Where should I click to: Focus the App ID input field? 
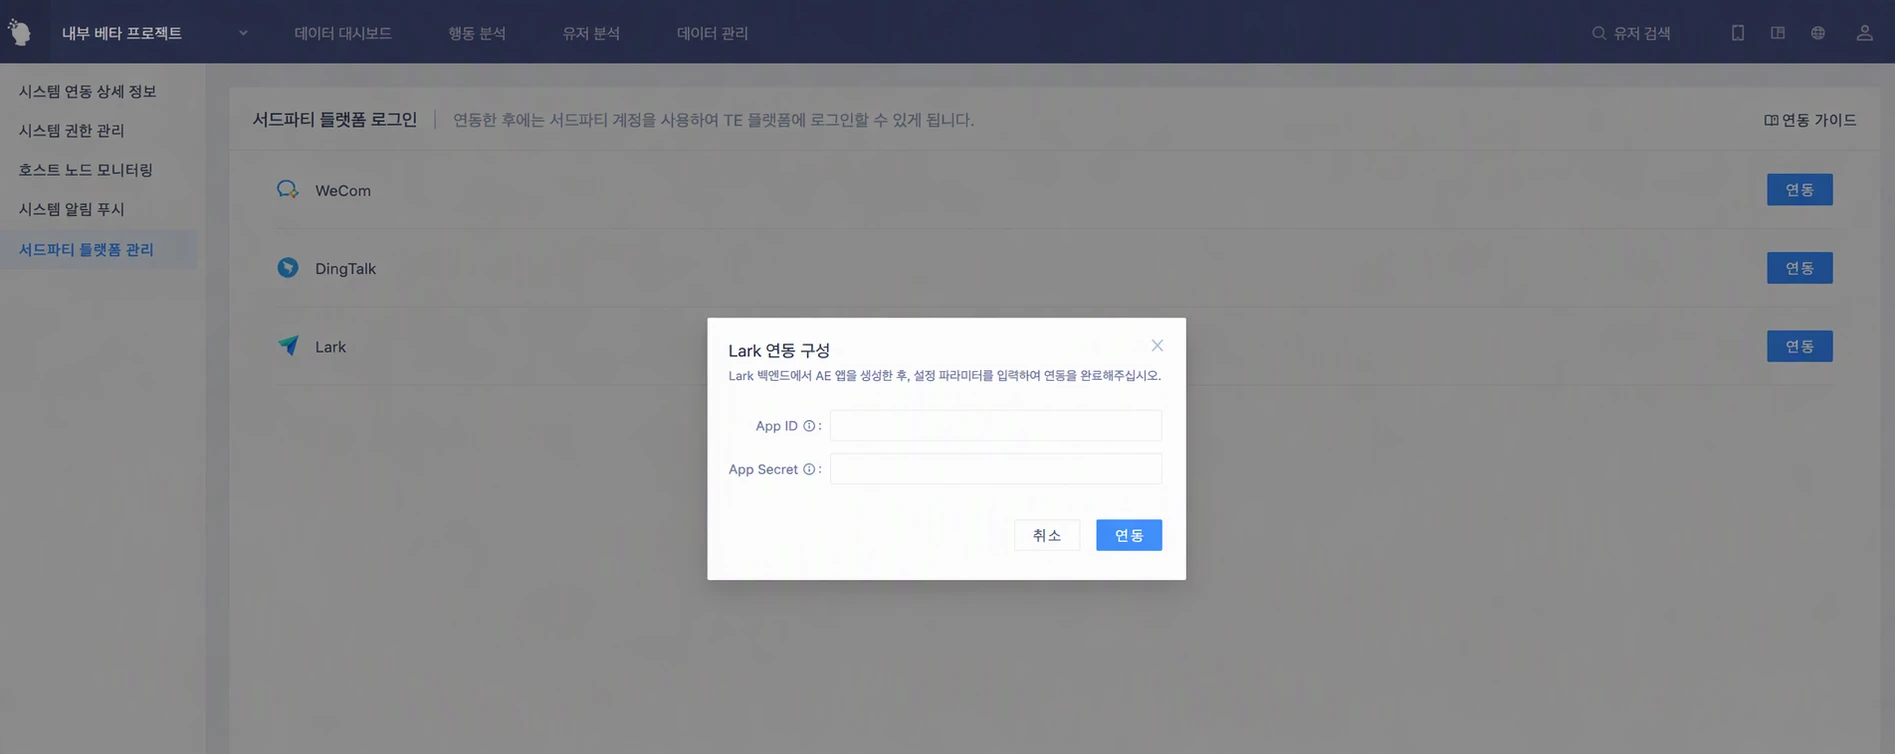[x=996, y=426]
